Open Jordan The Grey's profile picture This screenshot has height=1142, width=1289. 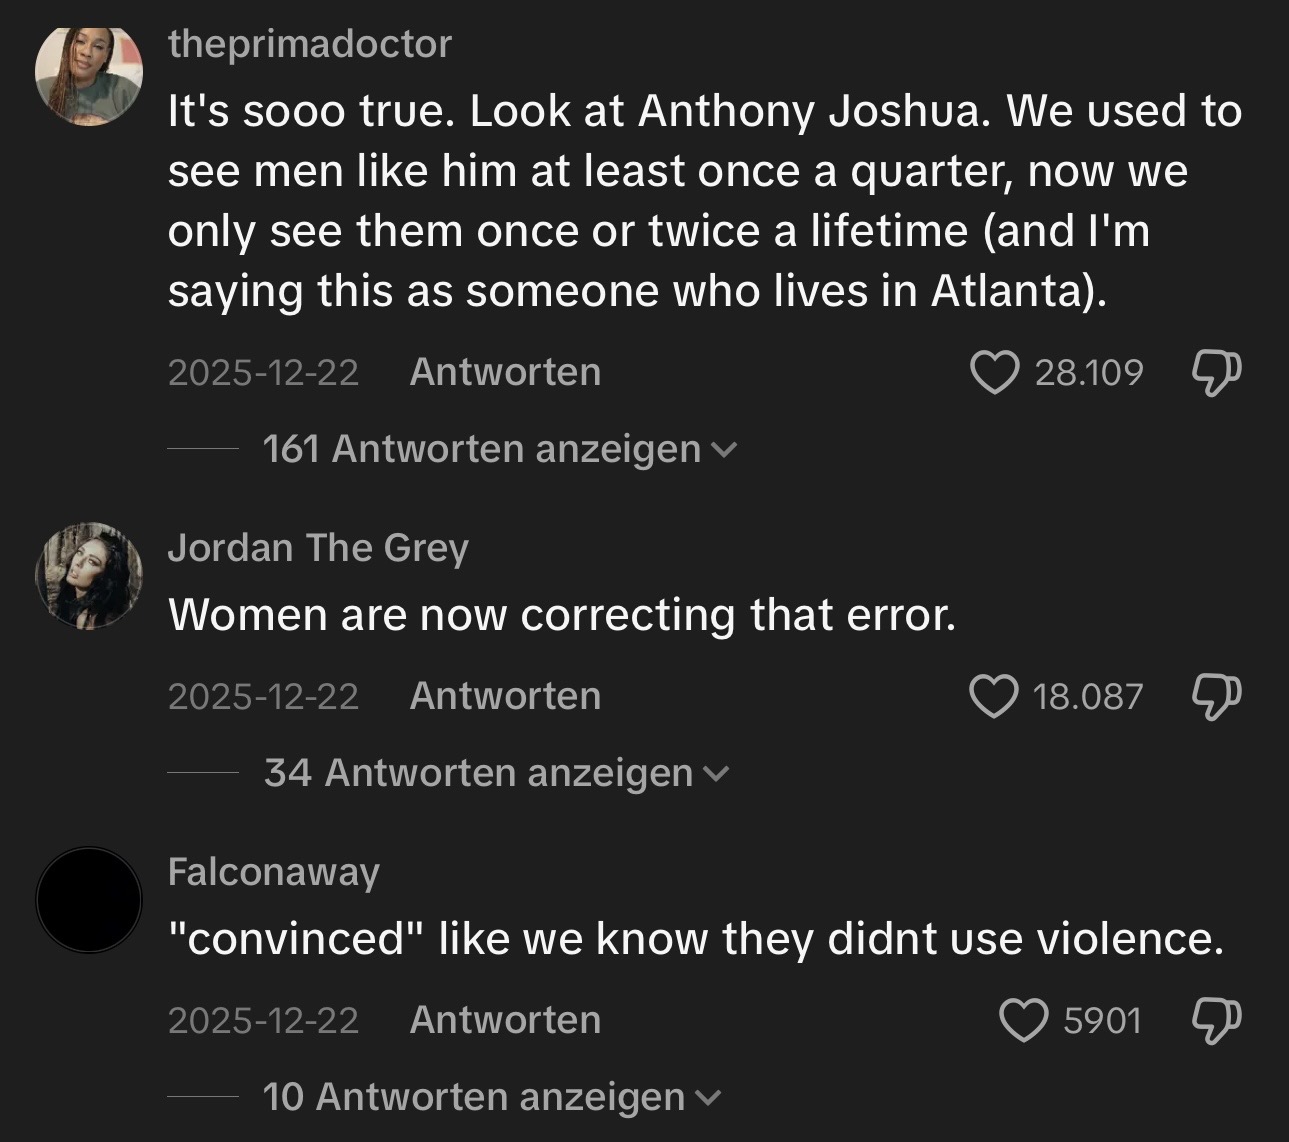coord(89,576)
